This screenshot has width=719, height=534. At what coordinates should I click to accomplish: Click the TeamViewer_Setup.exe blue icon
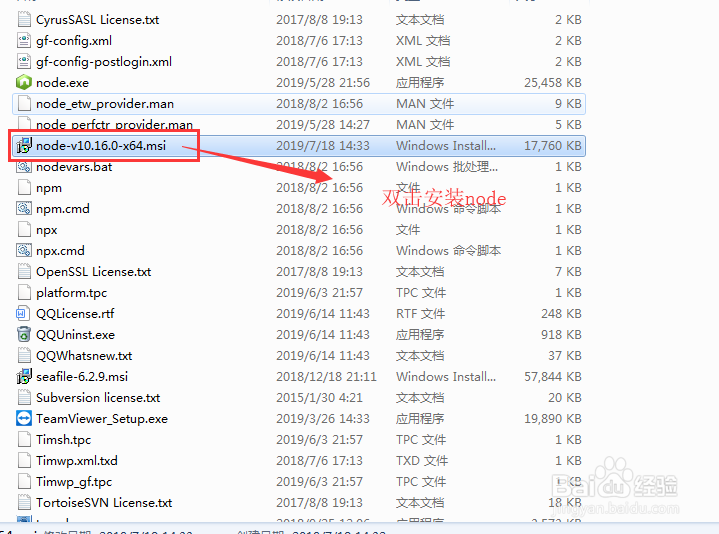24,419
